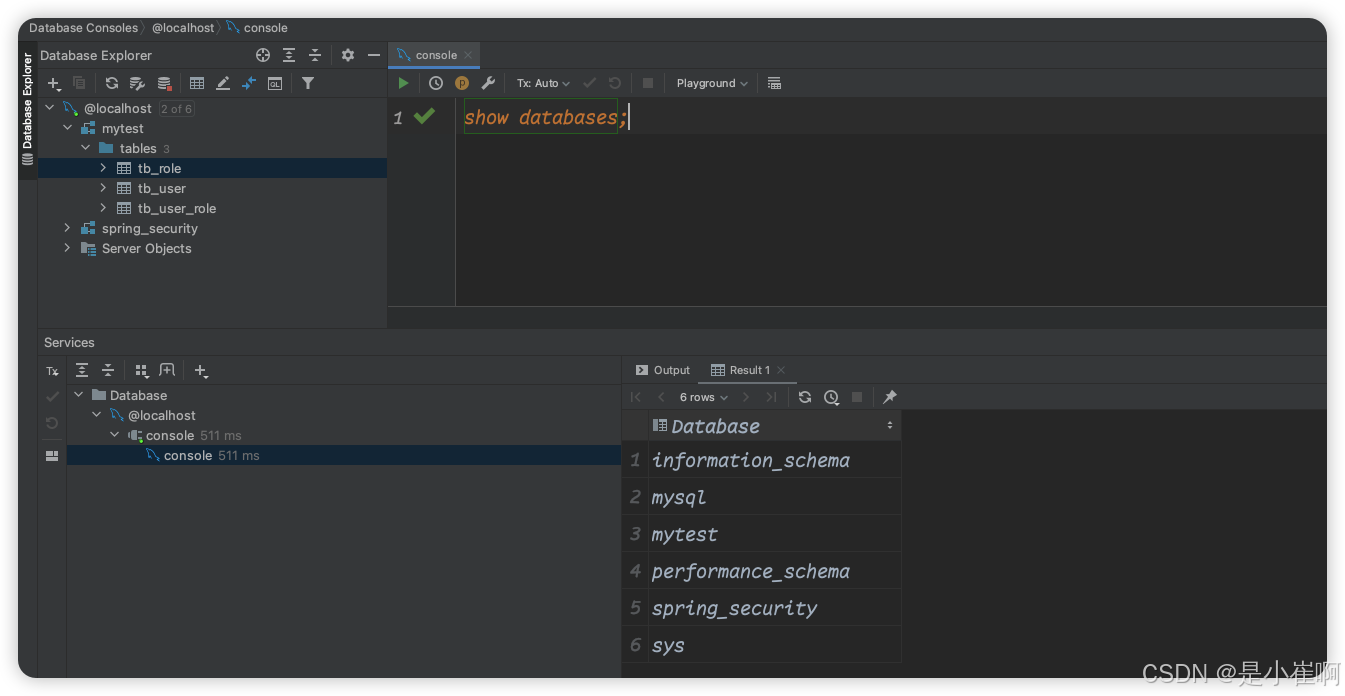Click the layout icon in Services left strip

click(52, 455)
